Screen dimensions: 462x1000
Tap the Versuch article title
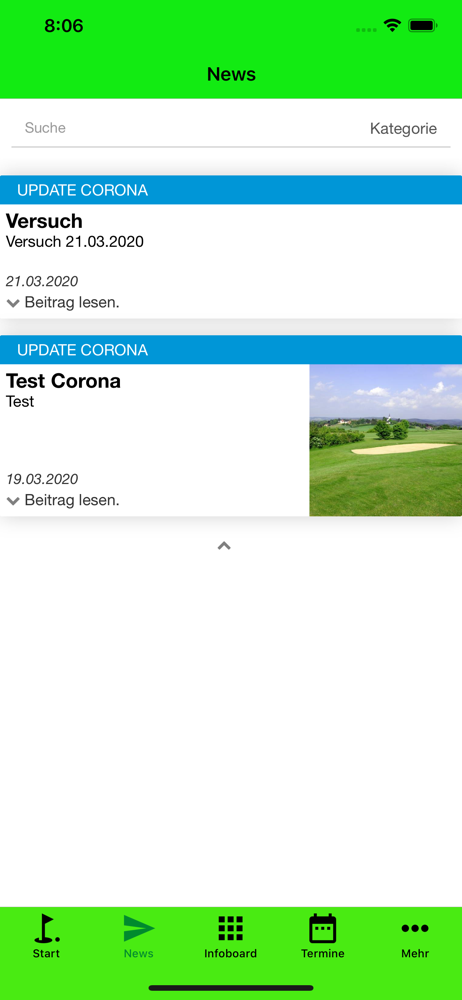[44, 221]
